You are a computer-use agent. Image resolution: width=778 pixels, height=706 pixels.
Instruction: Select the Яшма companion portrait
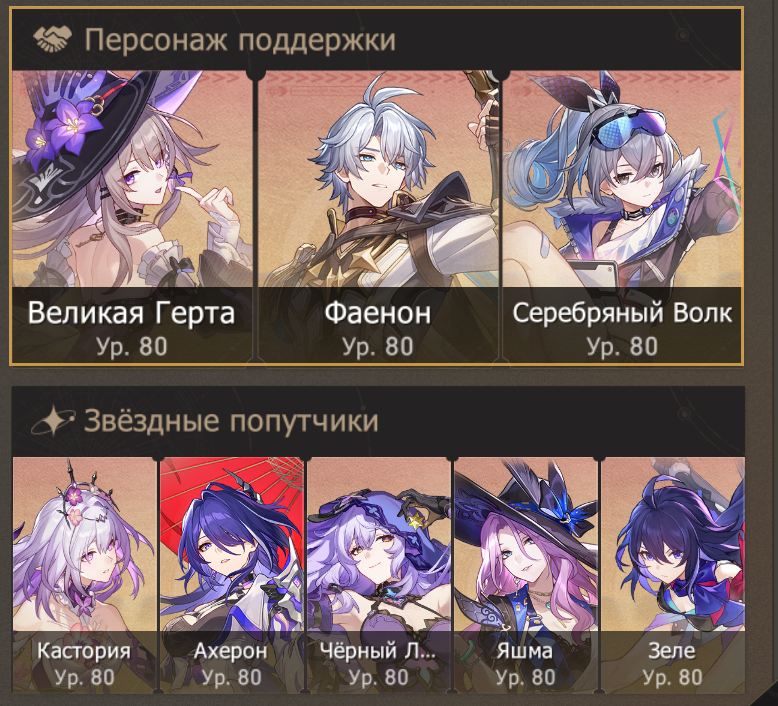click(525, 575)
